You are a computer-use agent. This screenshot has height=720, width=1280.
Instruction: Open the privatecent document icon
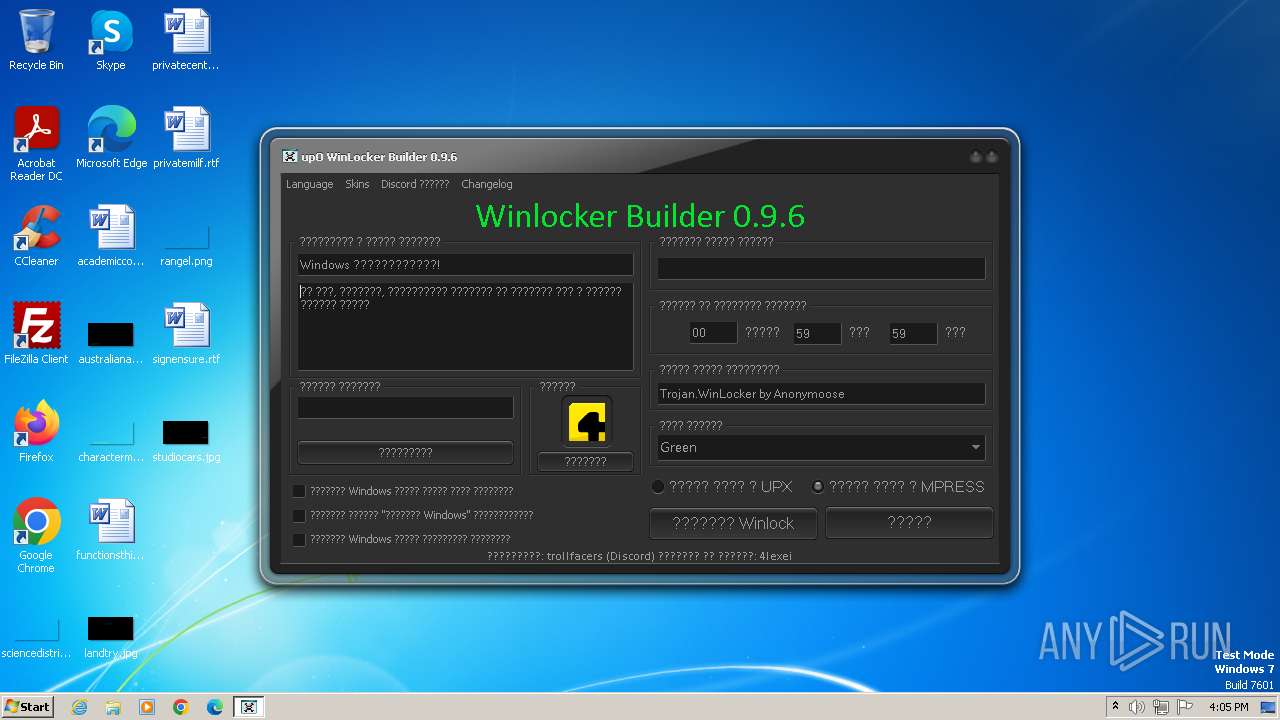pos(186,40)
